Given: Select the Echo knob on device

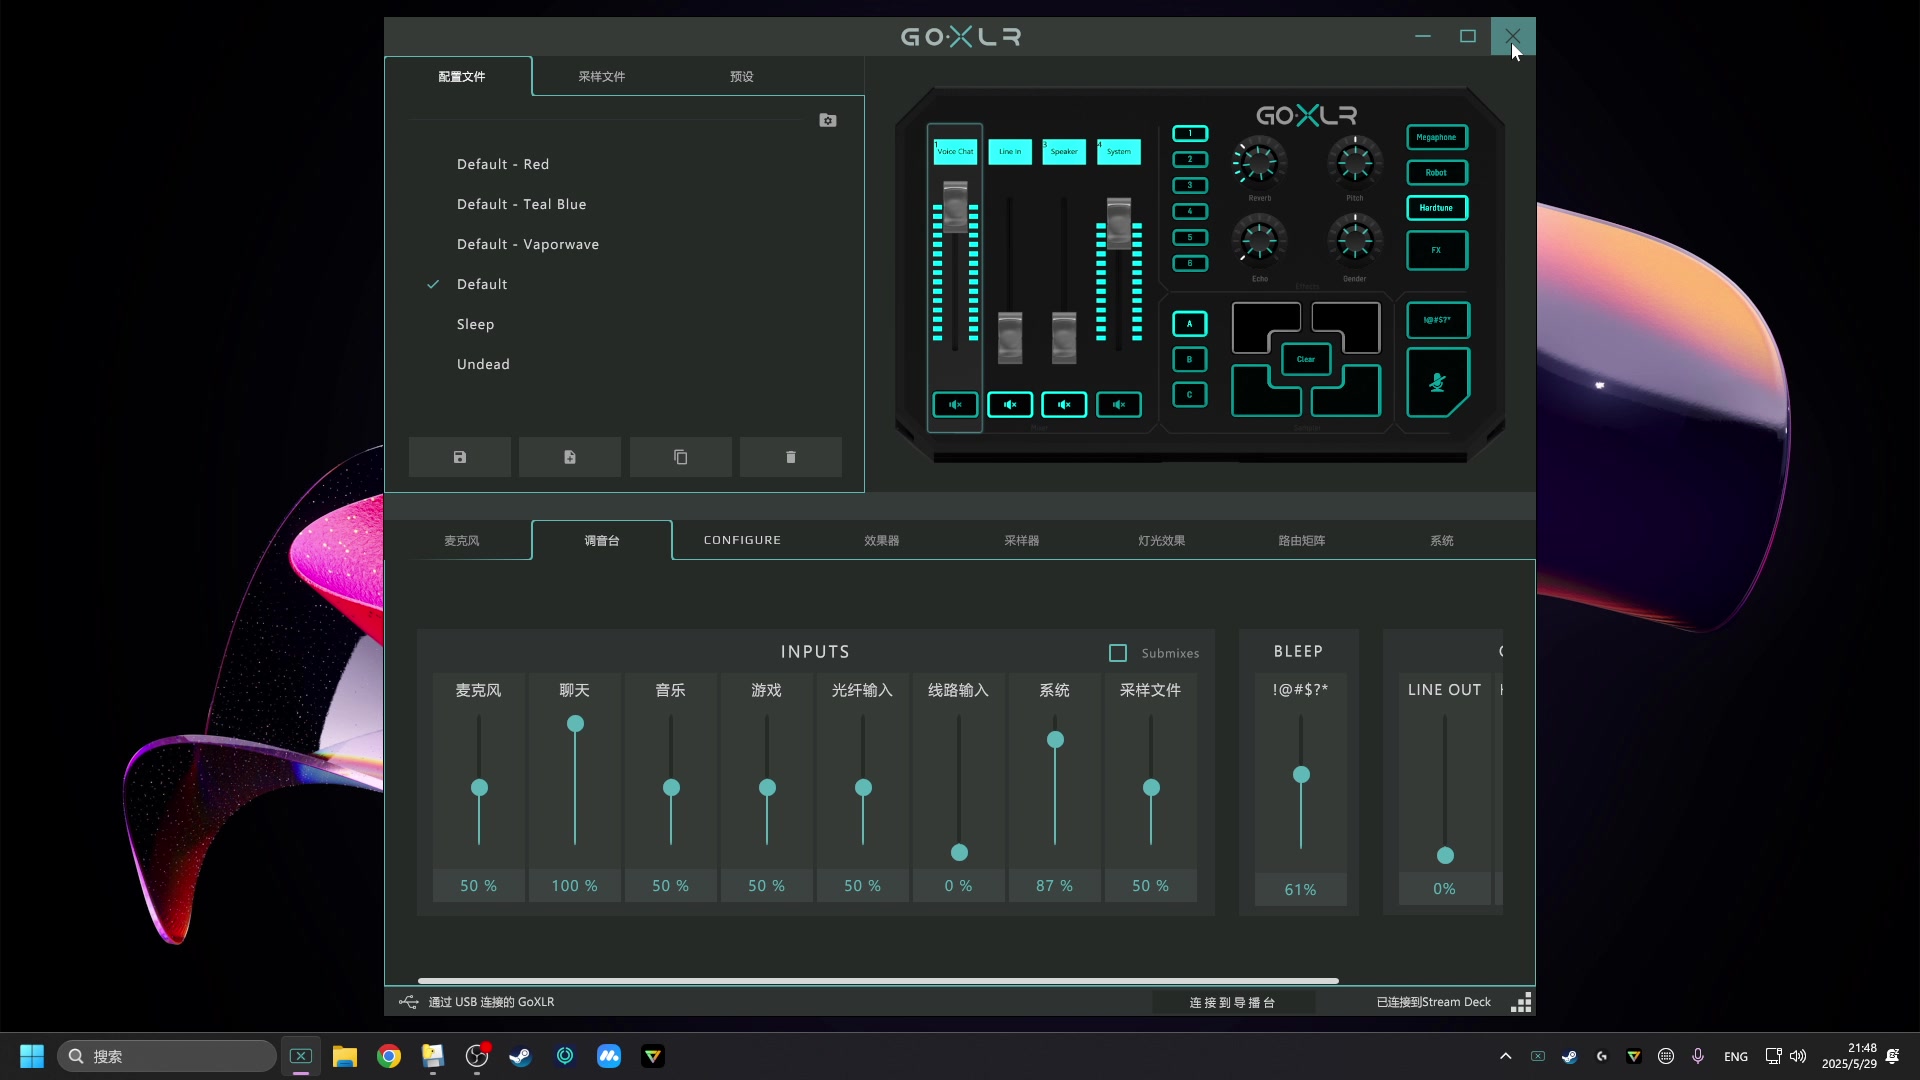Looking at the screenshot, I should click(x=1259, y=241).
